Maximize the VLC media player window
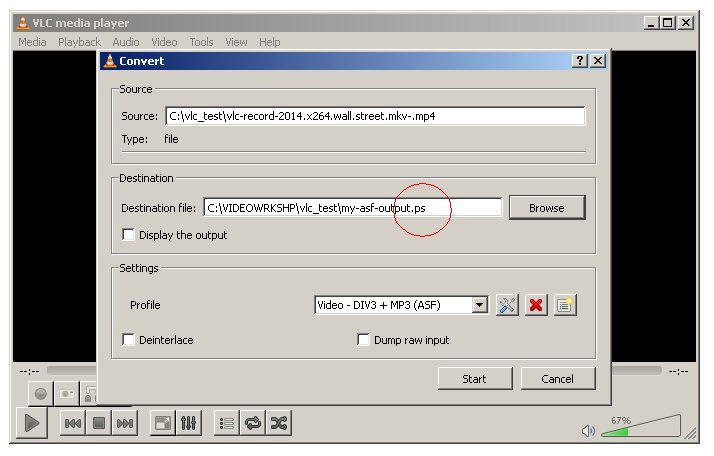Screen dimensions: 714x456 pyautogui.click(x=668, y=23)
